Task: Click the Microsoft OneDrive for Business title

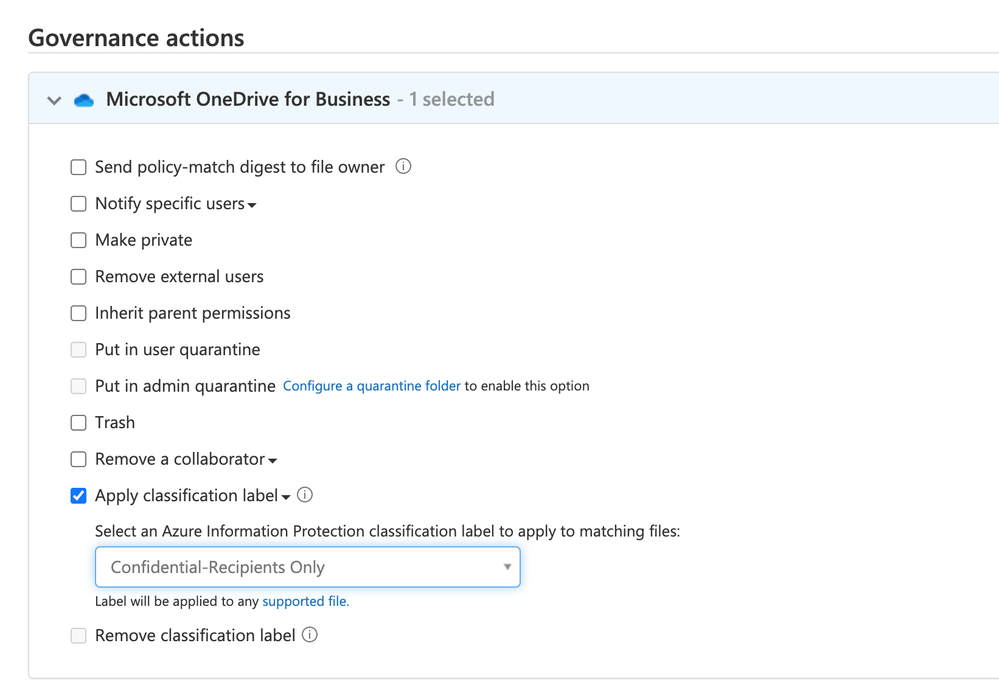Action: (248, 99)
